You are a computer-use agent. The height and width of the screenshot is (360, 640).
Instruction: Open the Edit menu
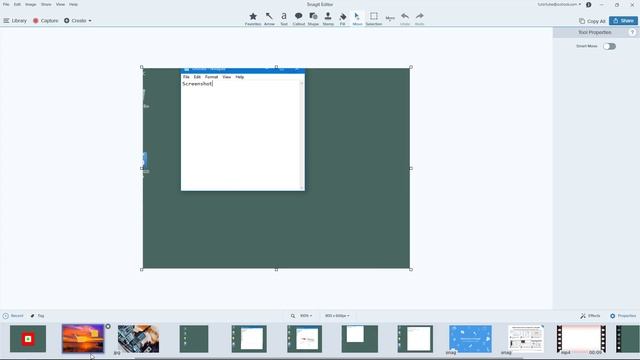tap(17, 4)
